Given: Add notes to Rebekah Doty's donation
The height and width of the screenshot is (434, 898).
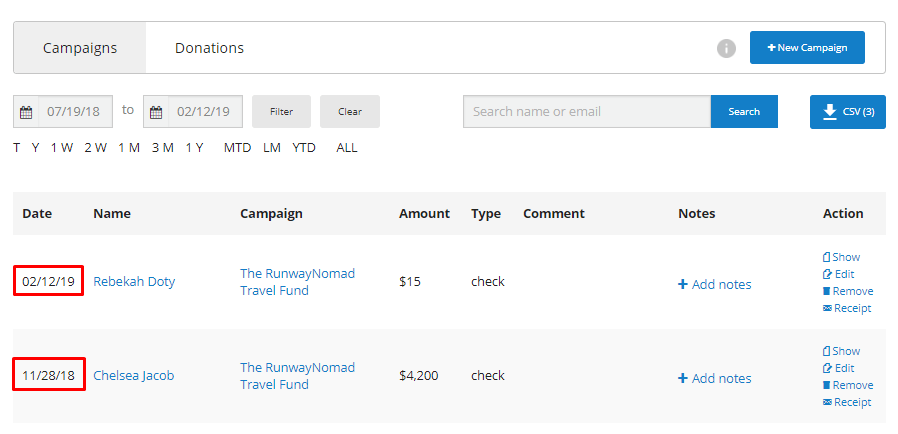Looking at the screenshot, I should 714,284.
